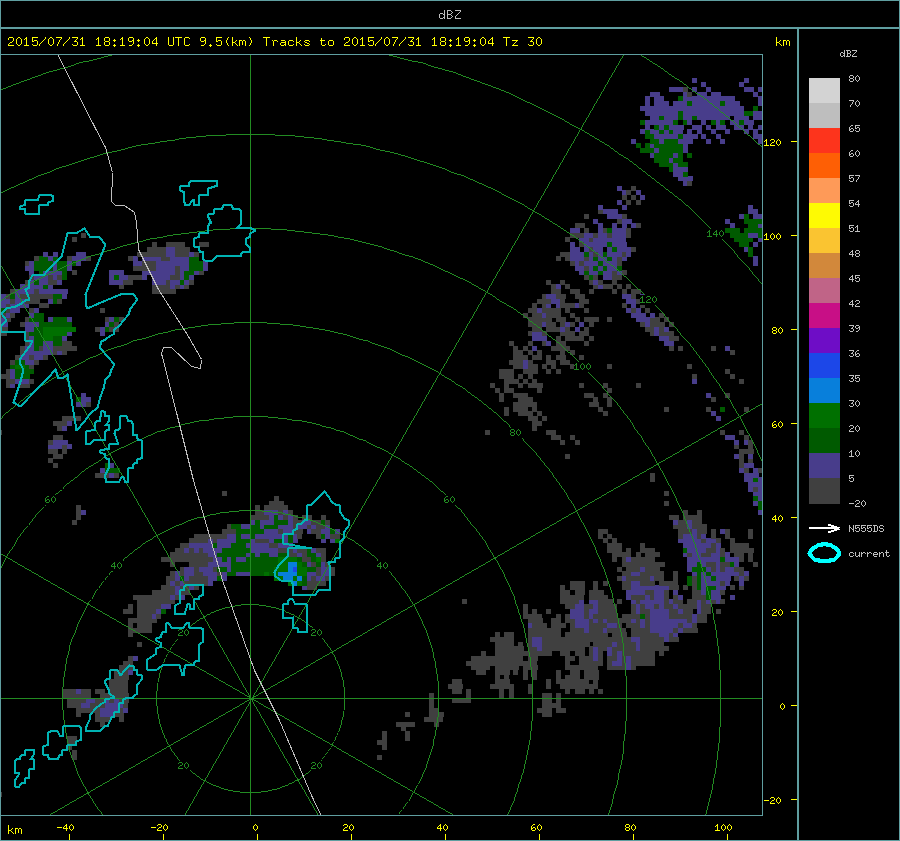
Task: Click the '140' range ring label
Action: point(714,233)
